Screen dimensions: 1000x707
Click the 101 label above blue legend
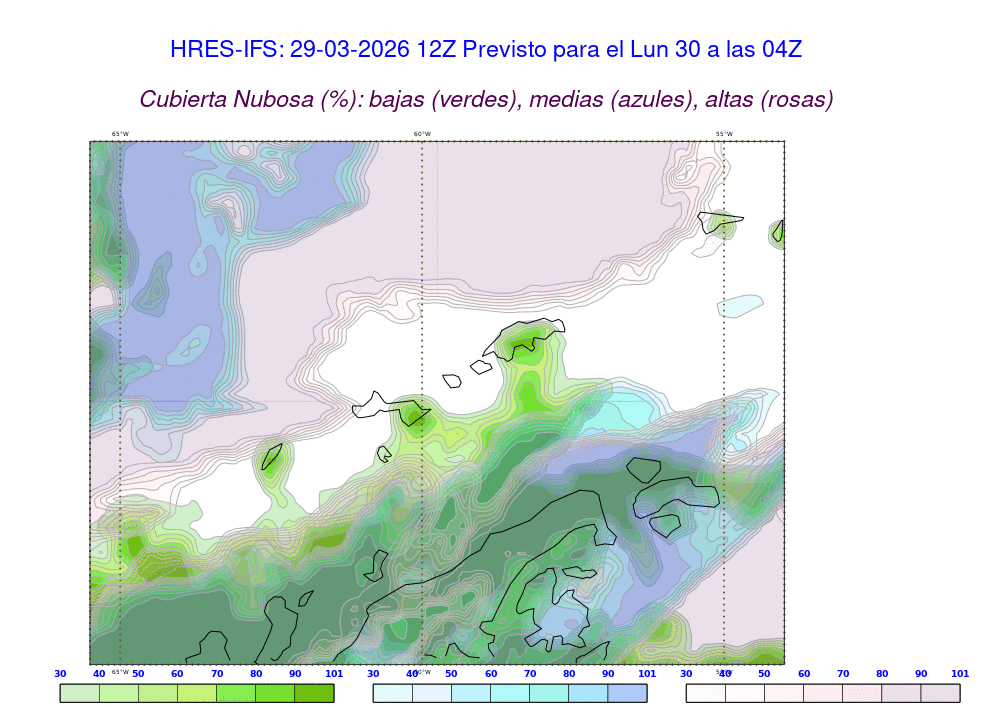[647, 674]
